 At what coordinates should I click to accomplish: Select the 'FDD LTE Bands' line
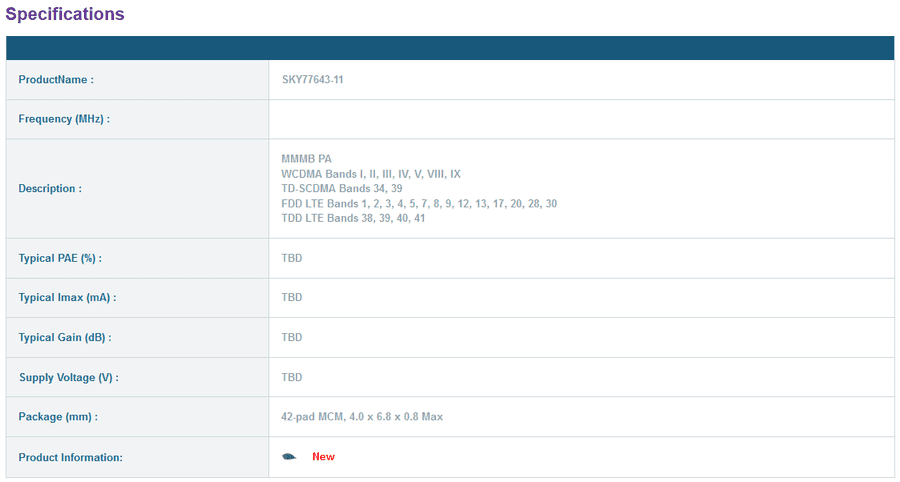point(419,203)
